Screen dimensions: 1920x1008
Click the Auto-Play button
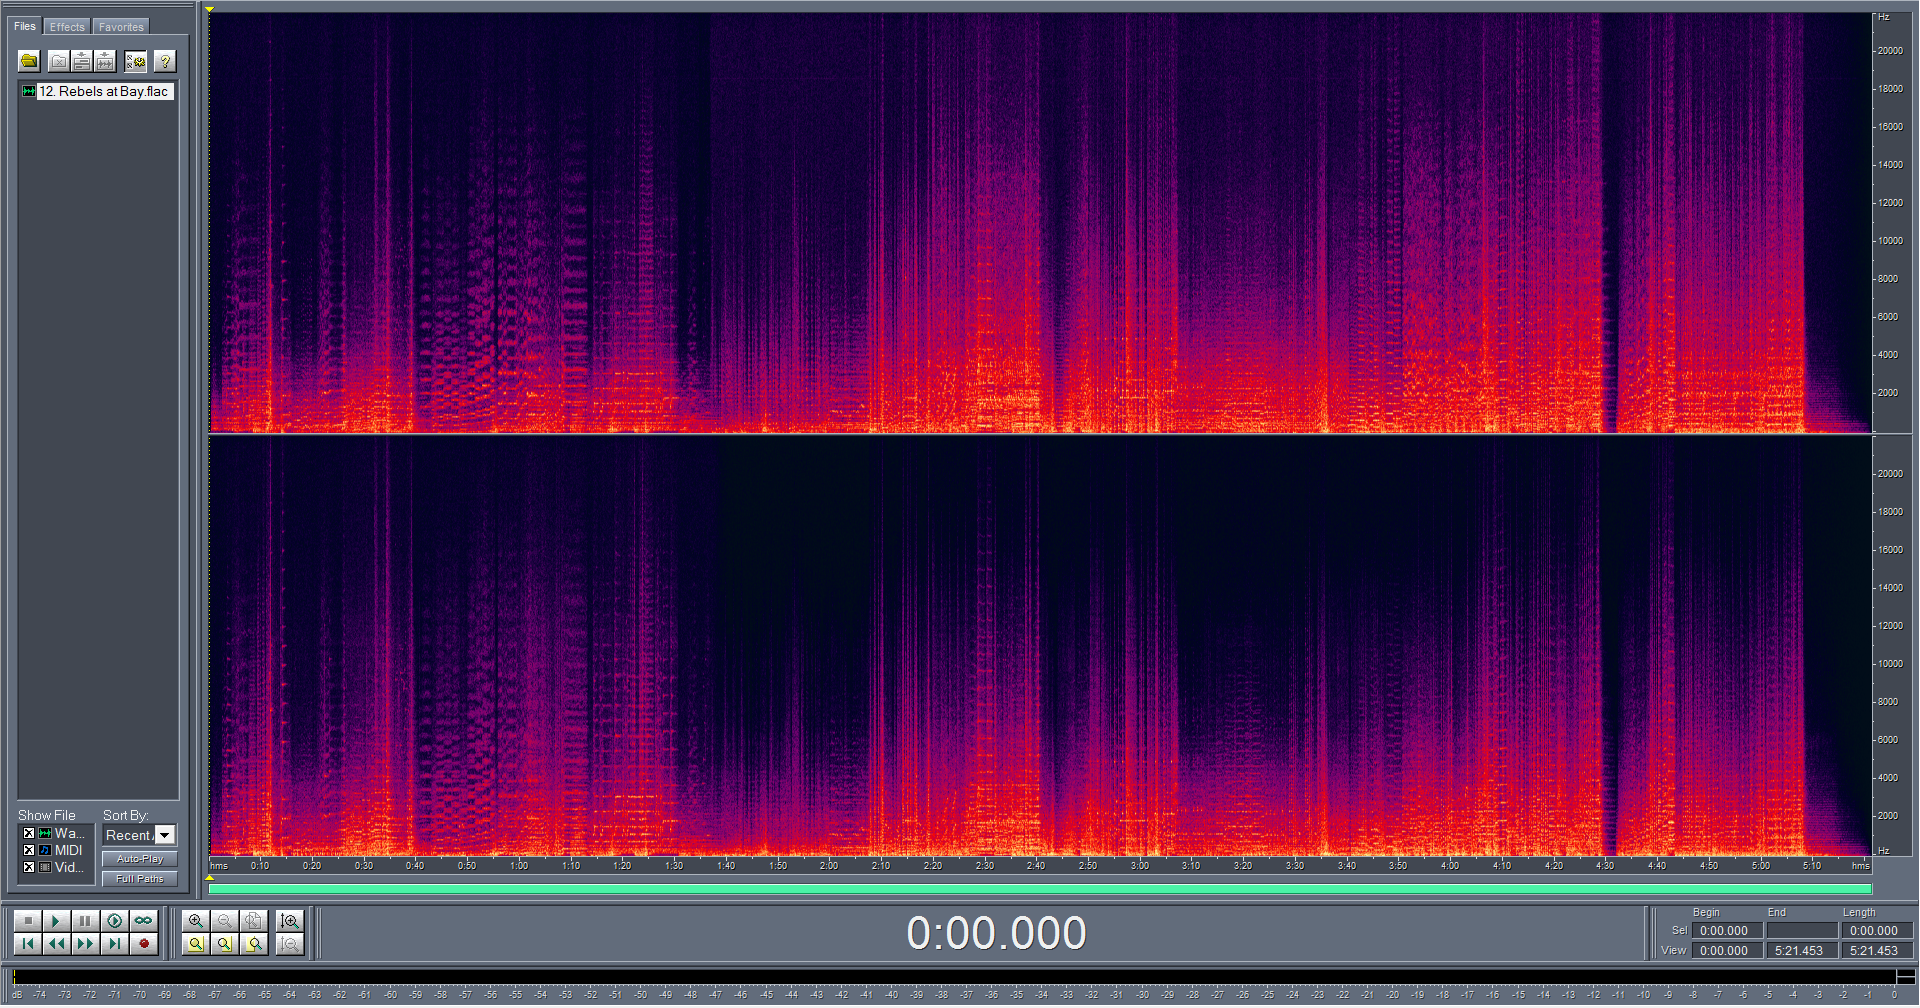click(140, 859)
